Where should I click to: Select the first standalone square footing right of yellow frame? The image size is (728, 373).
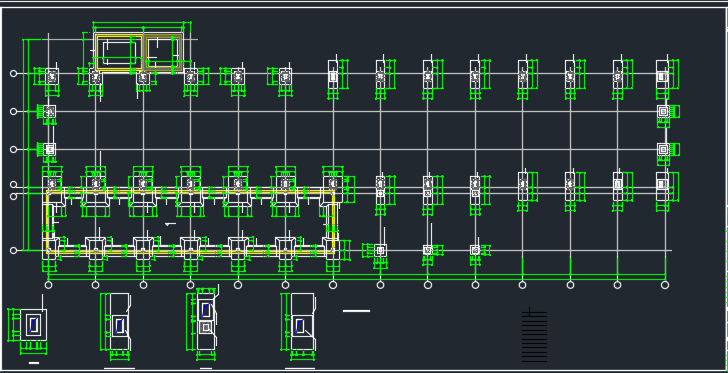[x=380, y=250]
